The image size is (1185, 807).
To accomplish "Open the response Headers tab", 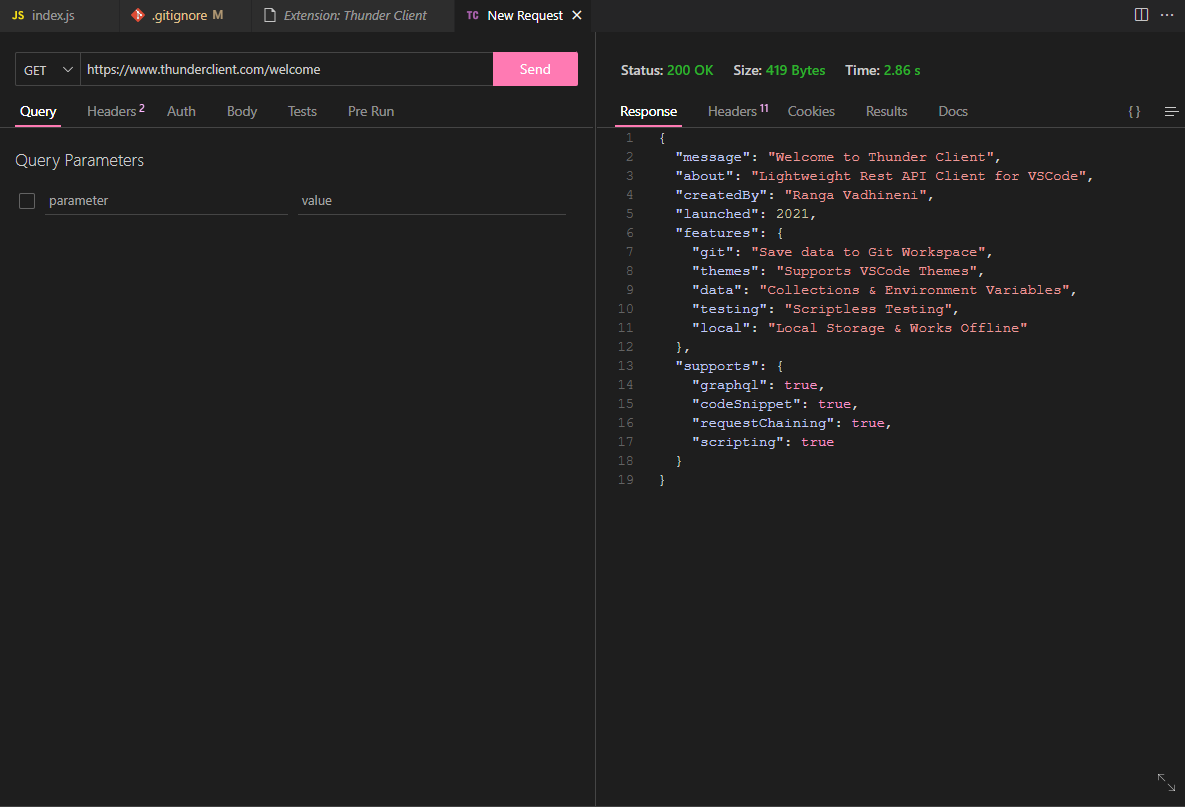I will click(738, 111).
